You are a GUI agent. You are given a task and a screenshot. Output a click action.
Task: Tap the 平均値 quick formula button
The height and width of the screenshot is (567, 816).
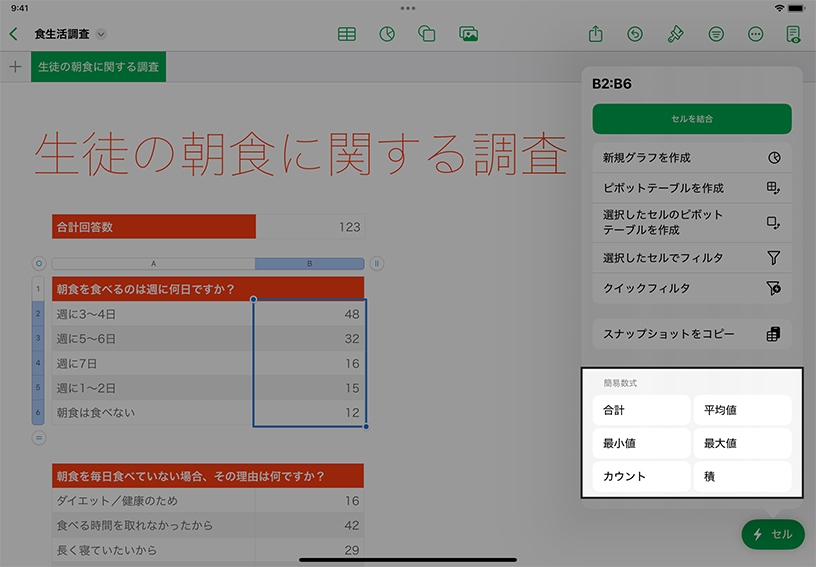[x=742, y=410]
